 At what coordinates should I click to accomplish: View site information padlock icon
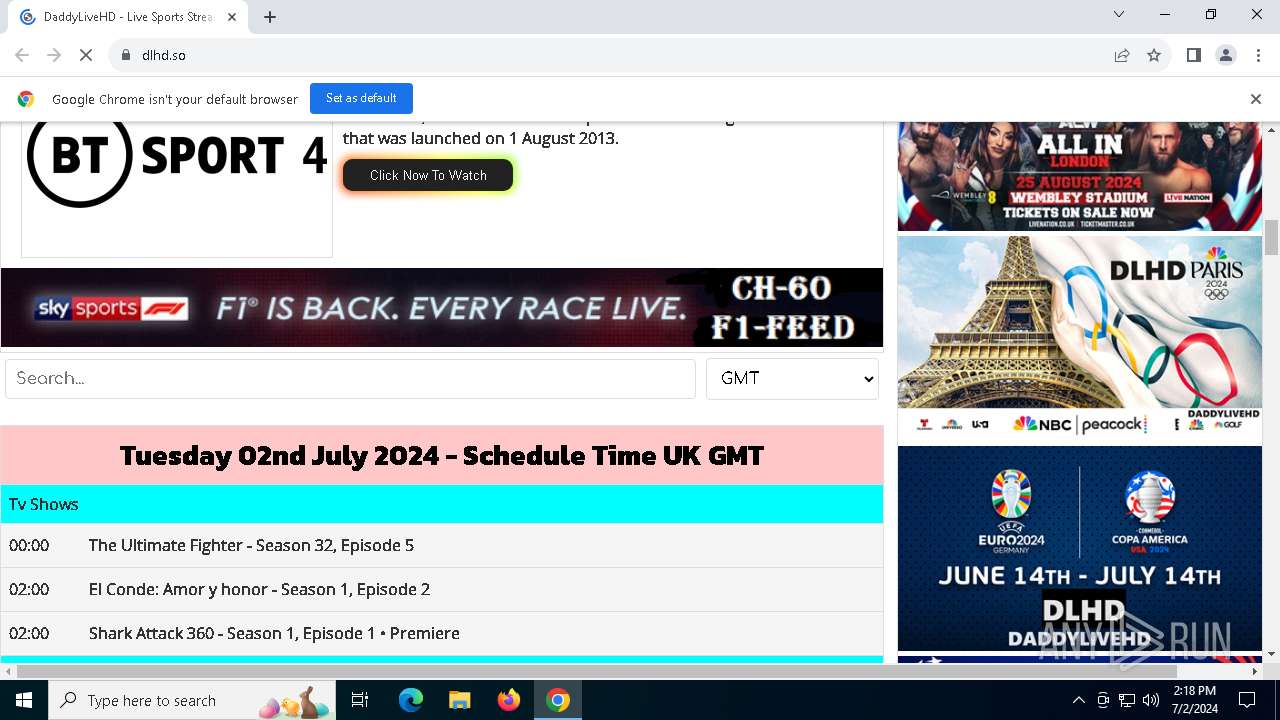pyautogui.click(x=126, y=55)
